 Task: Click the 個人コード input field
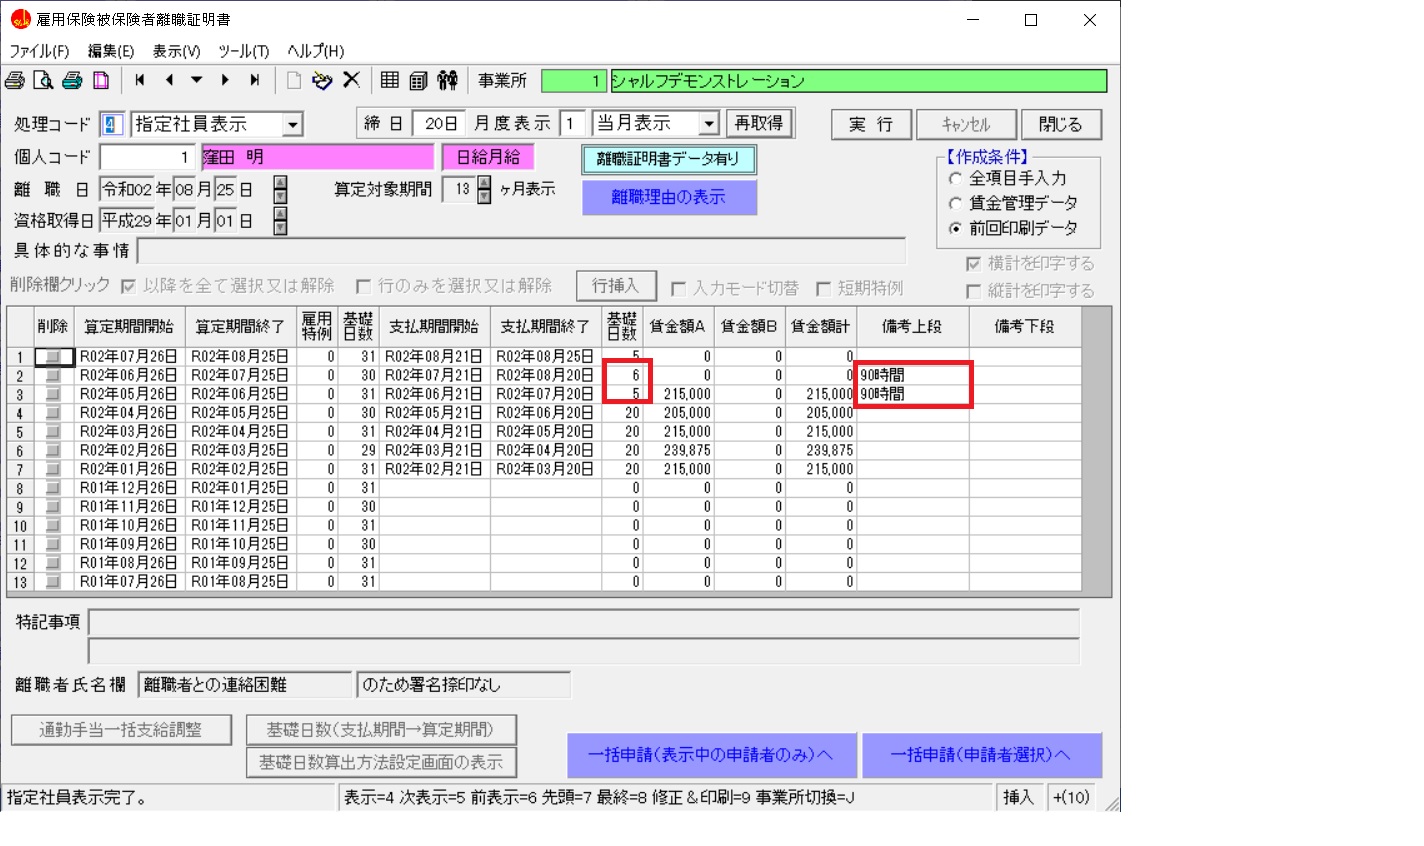[147, 158]
